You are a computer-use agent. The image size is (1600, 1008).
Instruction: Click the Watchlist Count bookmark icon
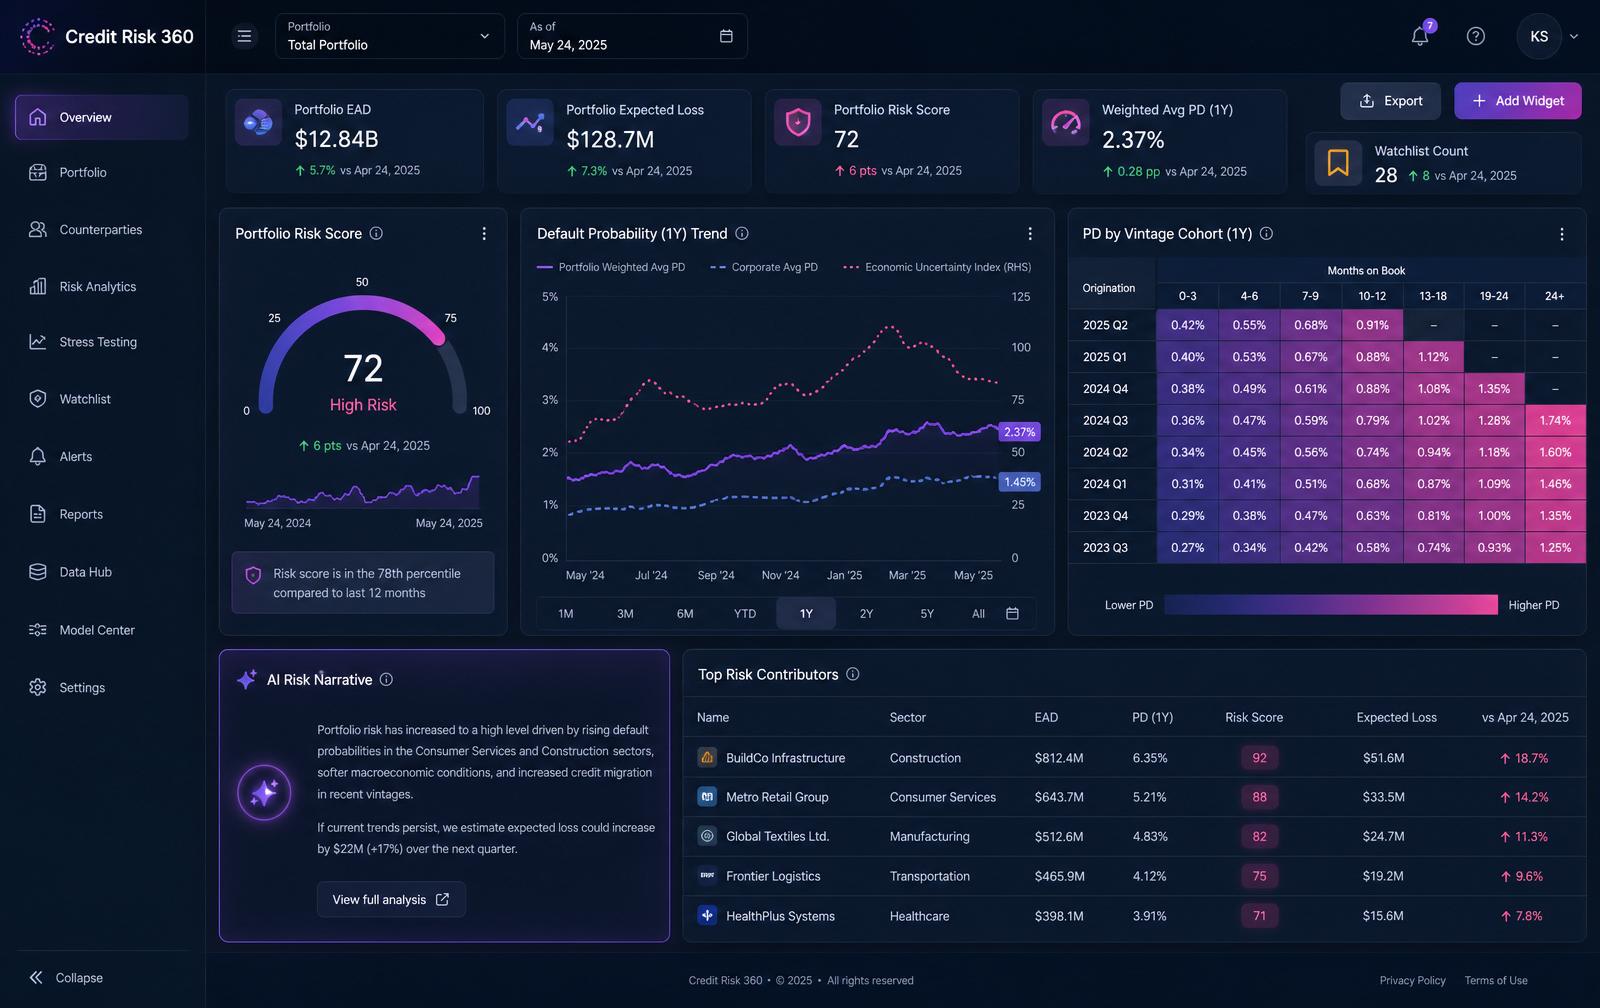coord(1338,162)
